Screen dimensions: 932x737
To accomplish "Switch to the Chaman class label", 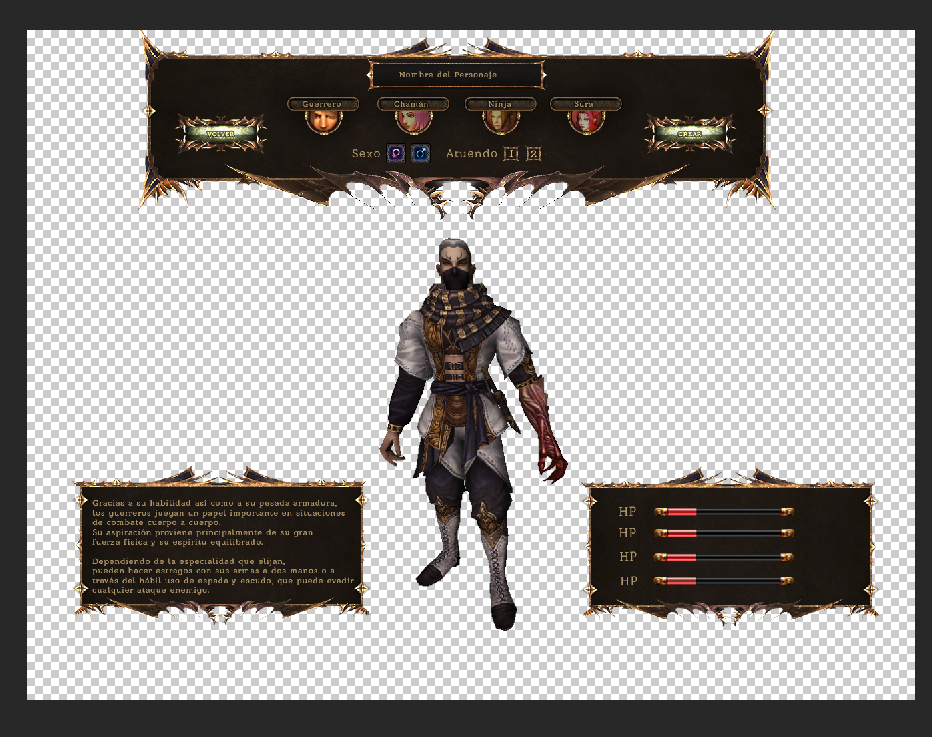I will pos(412,104).
